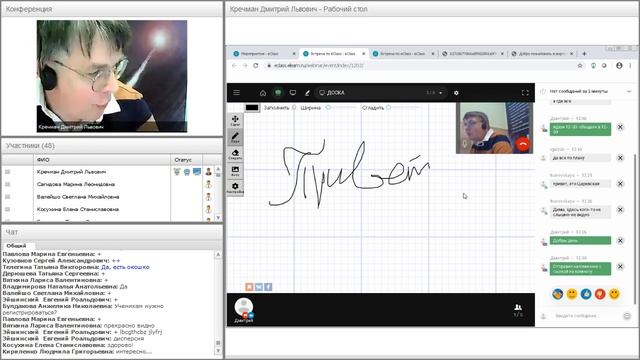Delete the 'привет, это Царевская' message
The image size is (640, 360).
[x=620, y=184]
